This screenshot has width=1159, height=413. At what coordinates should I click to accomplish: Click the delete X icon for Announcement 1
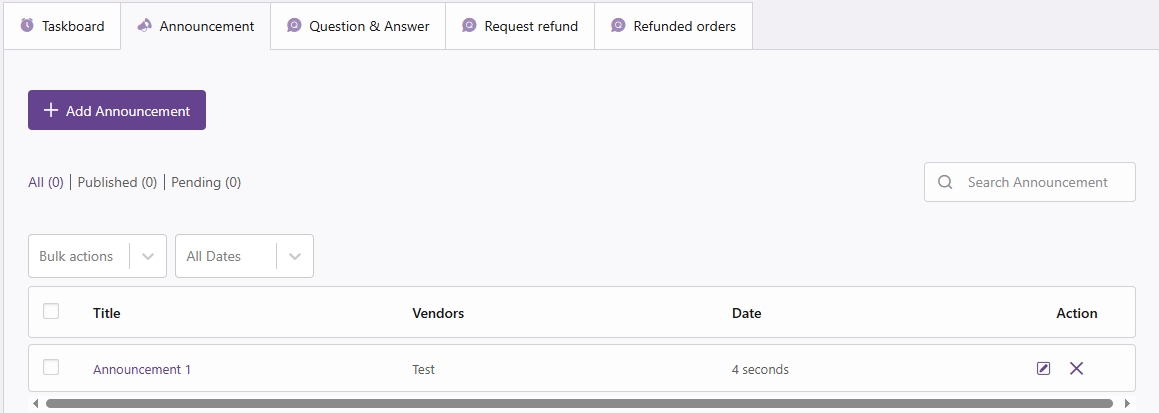(1076, 369)
